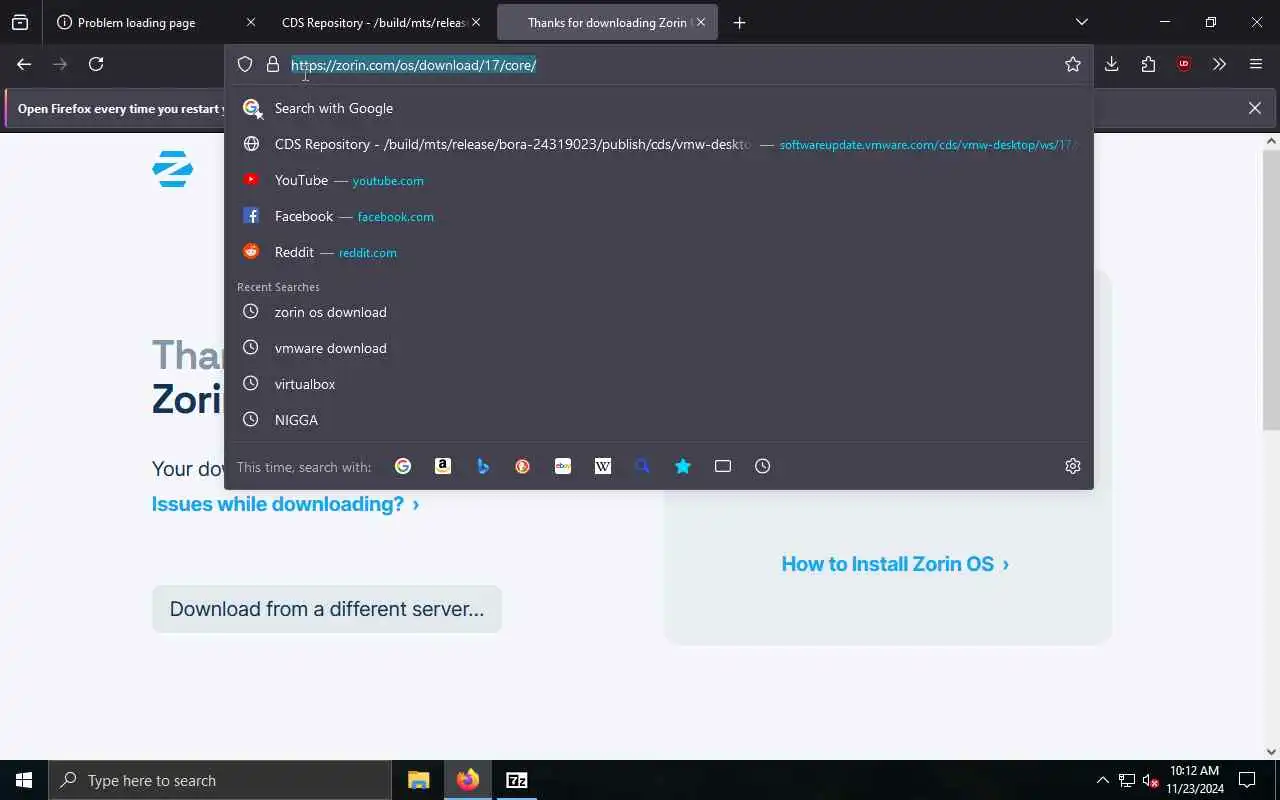The height and width of the screenshot is (800, 1280).
Task: Reload the current page
Action: click(96, 64)
